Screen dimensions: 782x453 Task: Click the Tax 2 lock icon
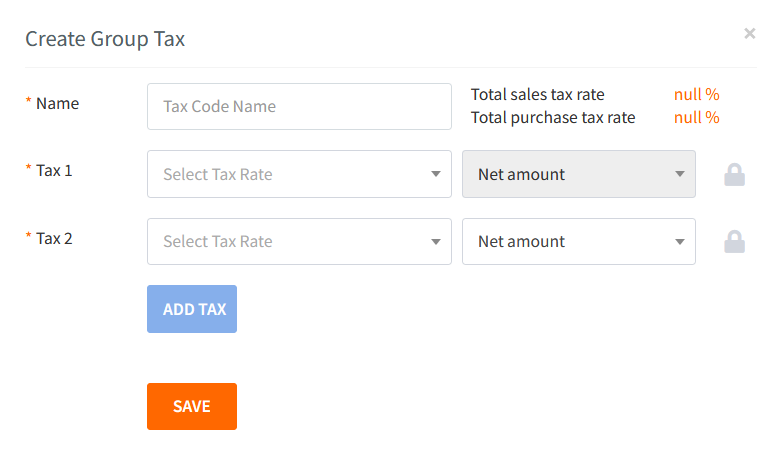click(734, 242)
